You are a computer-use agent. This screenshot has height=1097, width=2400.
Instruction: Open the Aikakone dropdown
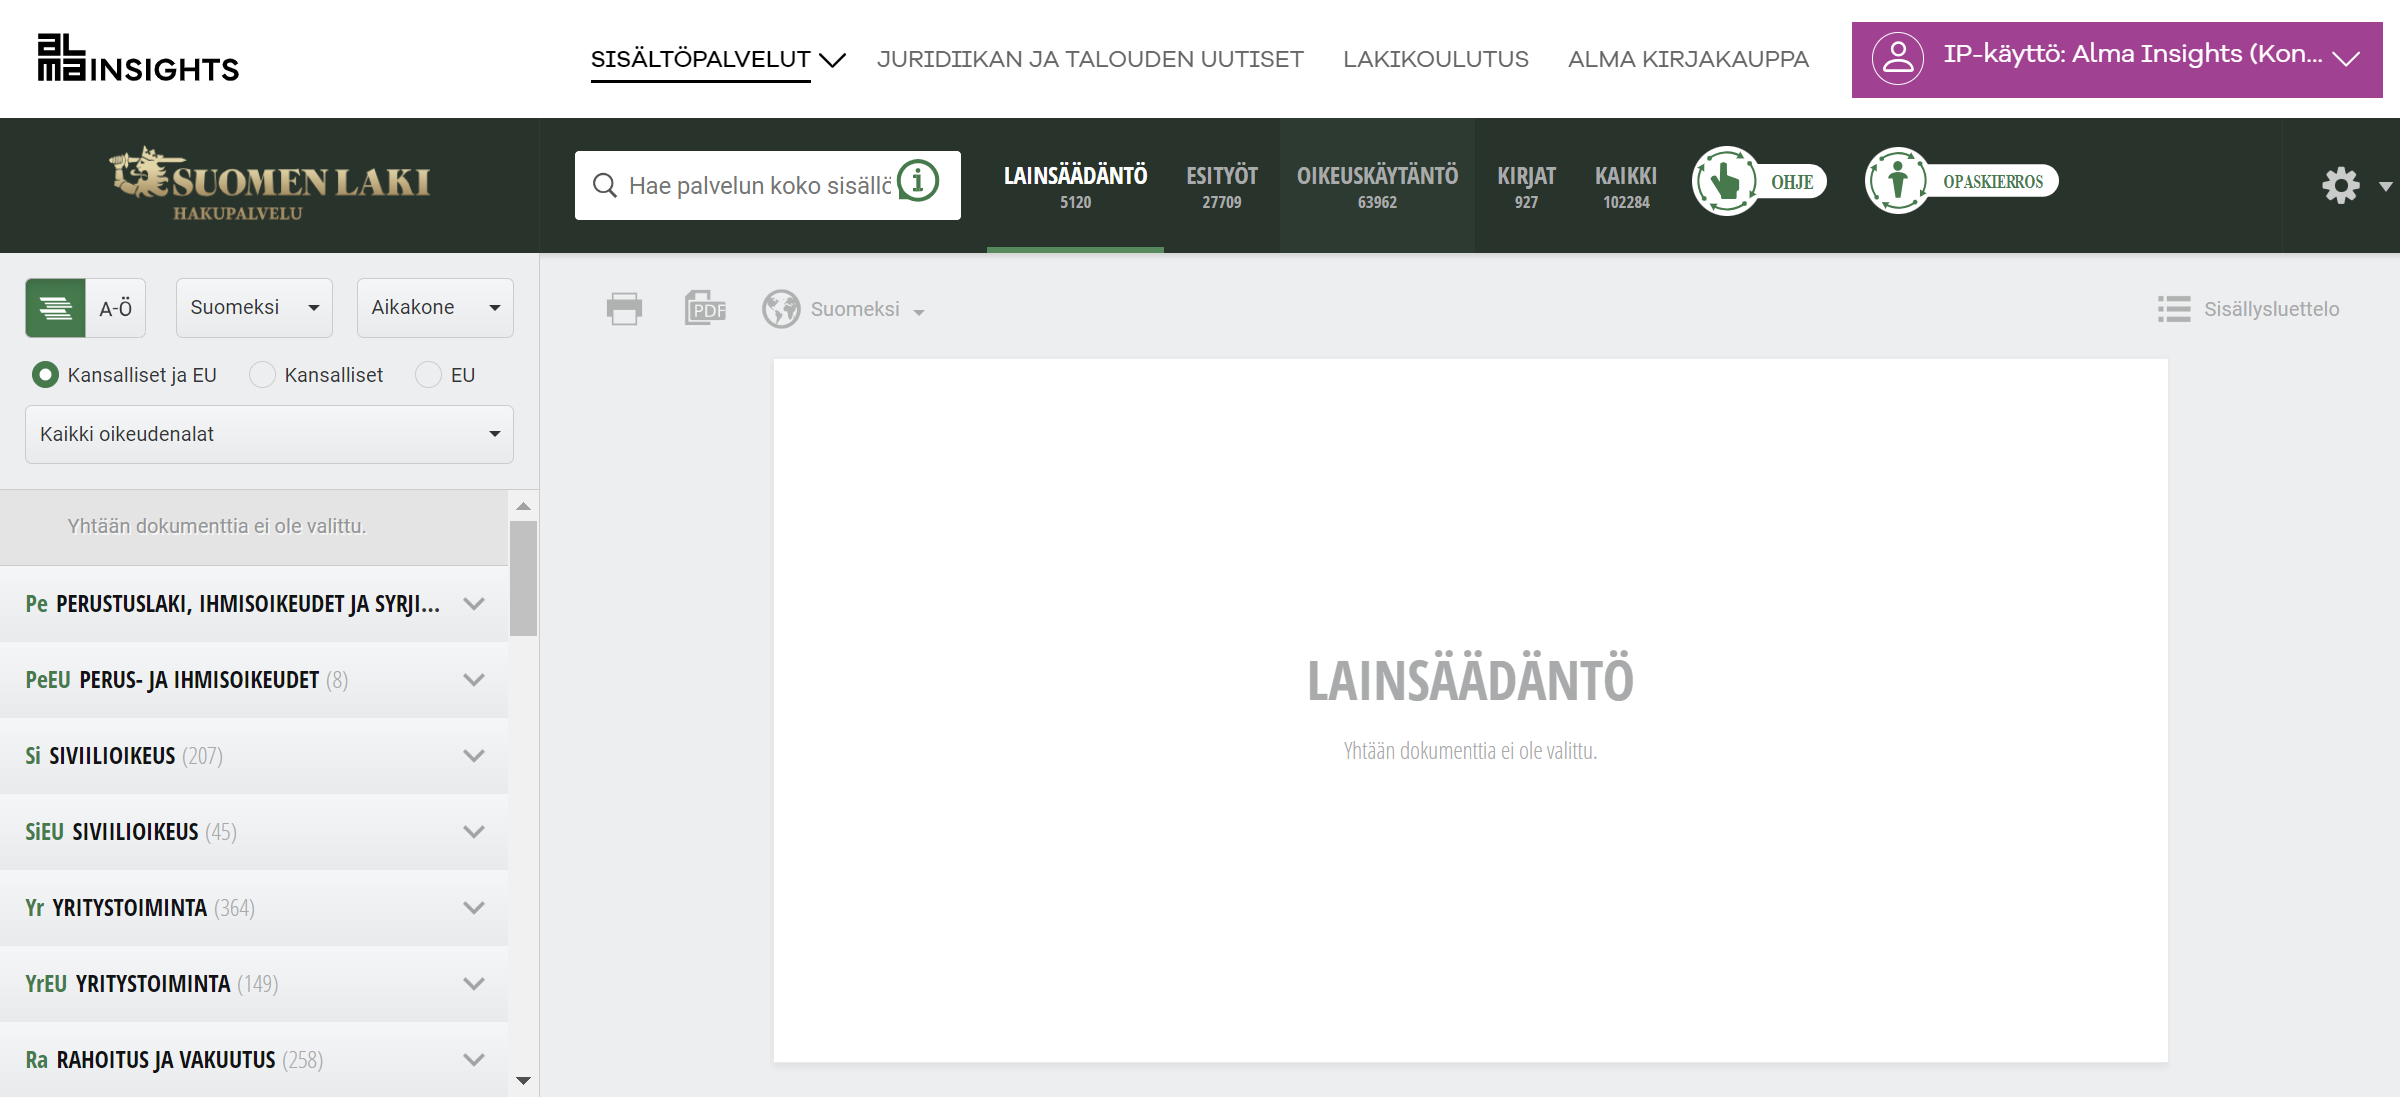(435, 308)
